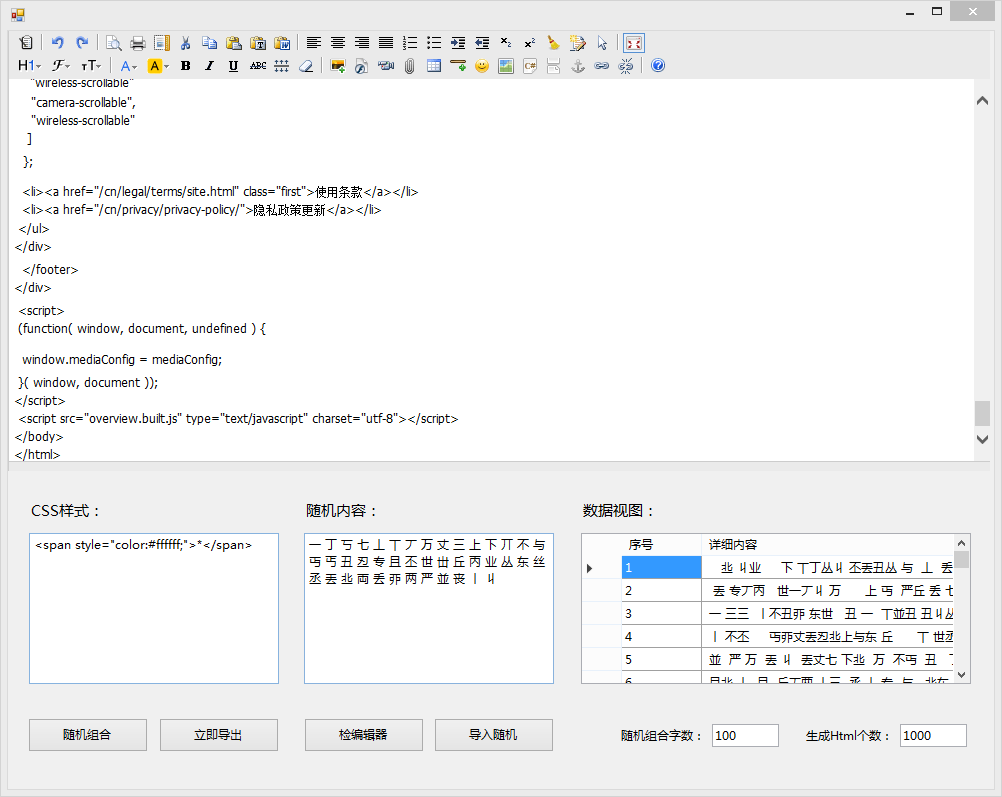Justify the text fully

(x=386, y=43)
